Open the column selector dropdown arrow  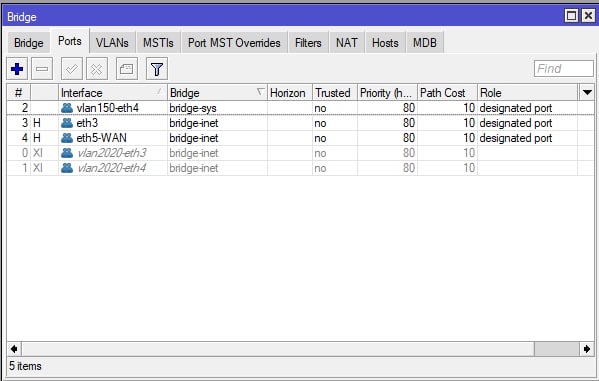[587, 92]
